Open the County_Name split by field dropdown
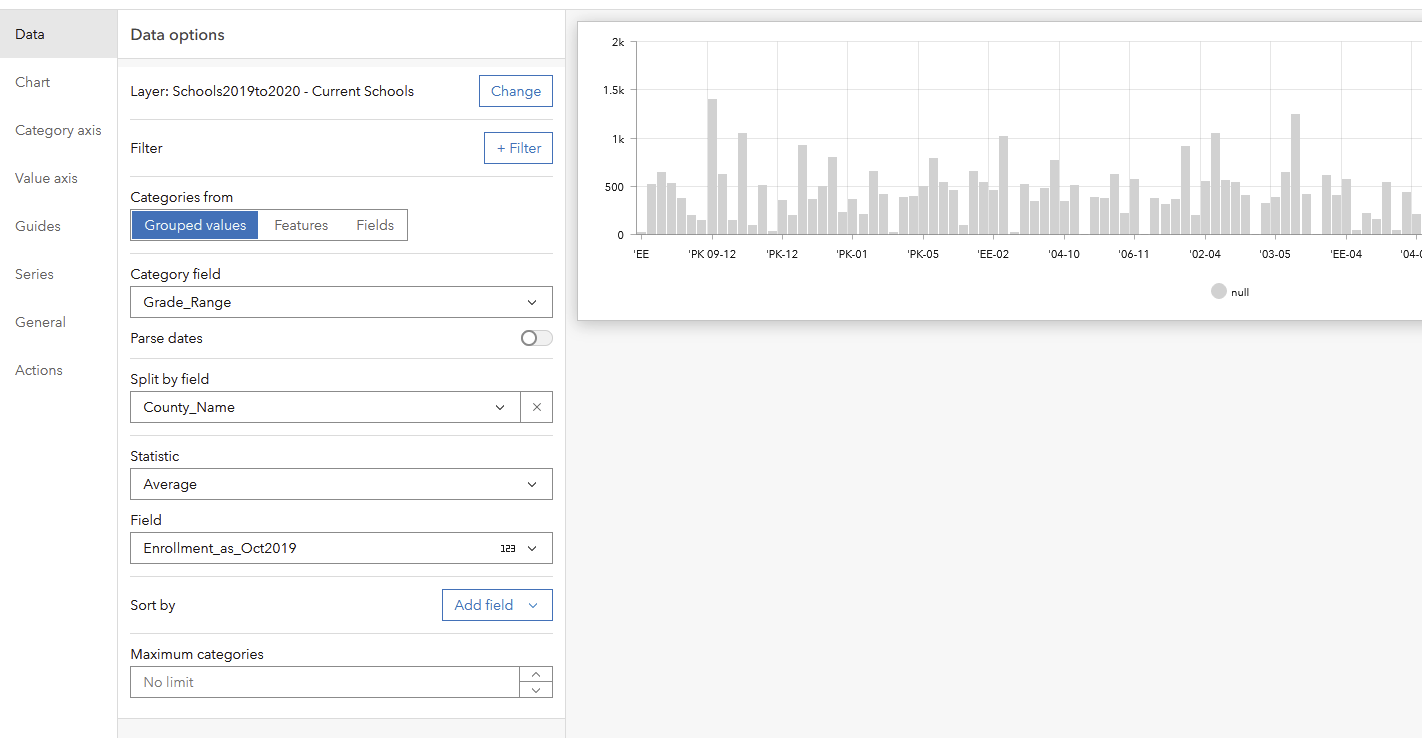 pos(325,407)
